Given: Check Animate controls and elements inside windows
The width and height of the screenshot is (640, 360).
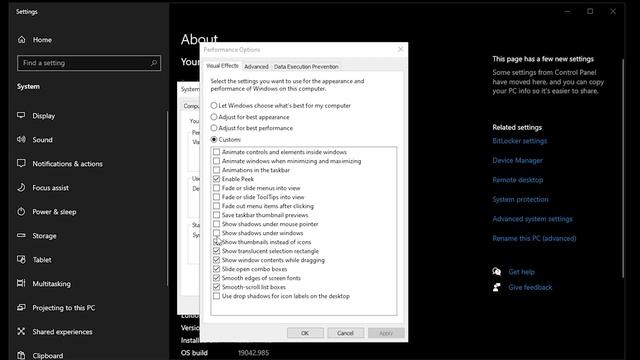Looking at the screenshot, I should (x=216, y=152).
